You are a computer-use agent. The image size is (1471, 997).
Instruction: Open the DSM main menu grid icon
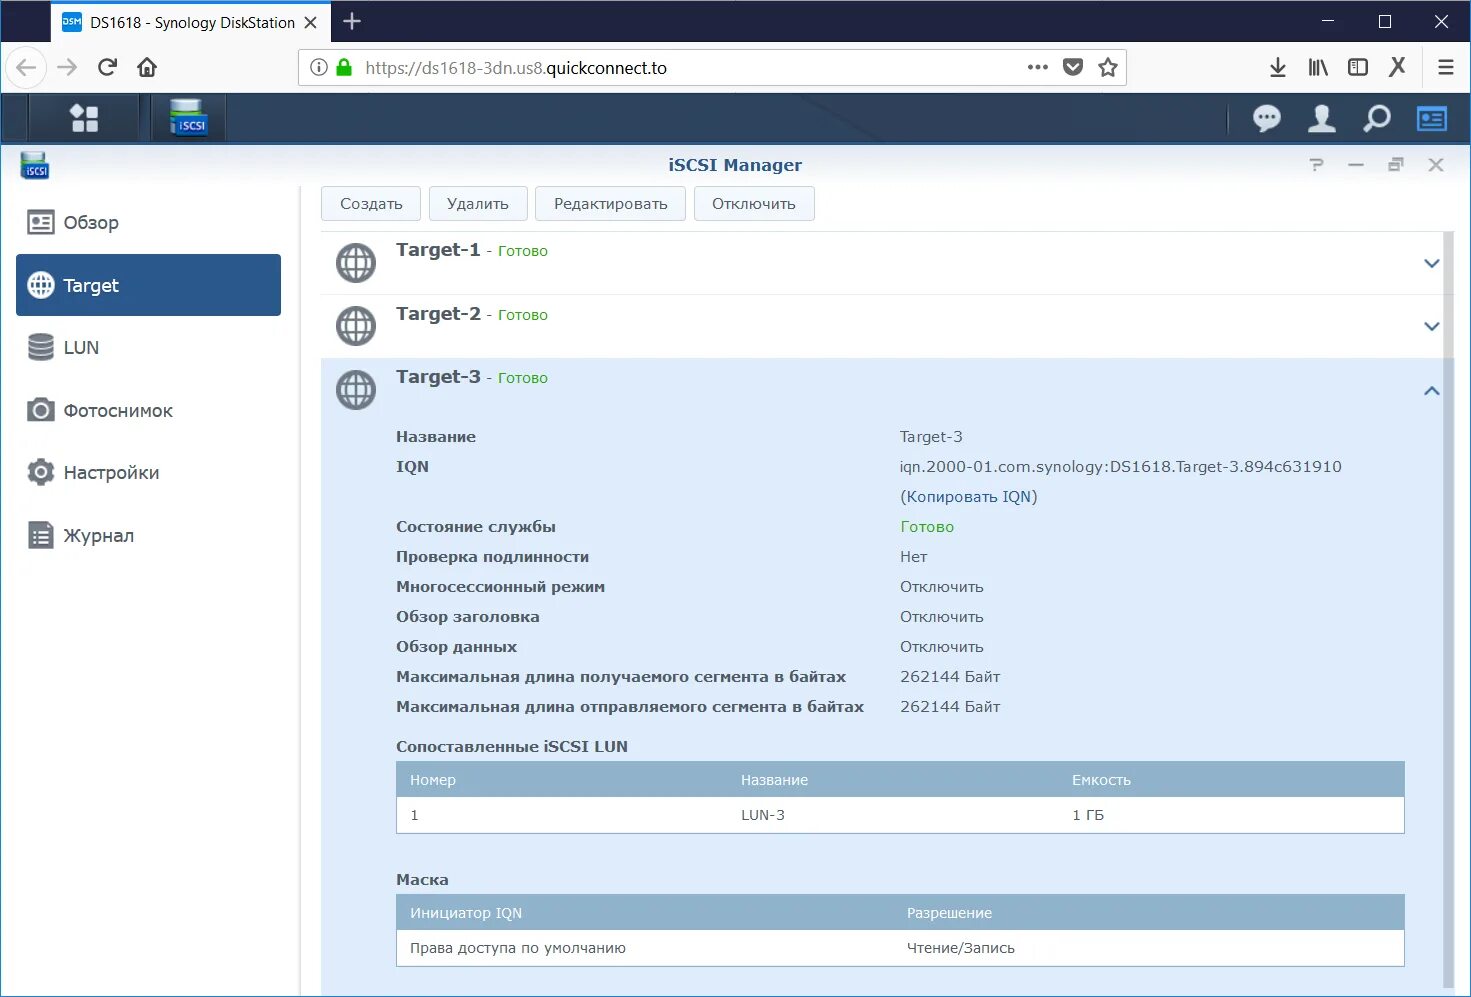[x=84, y=118]
